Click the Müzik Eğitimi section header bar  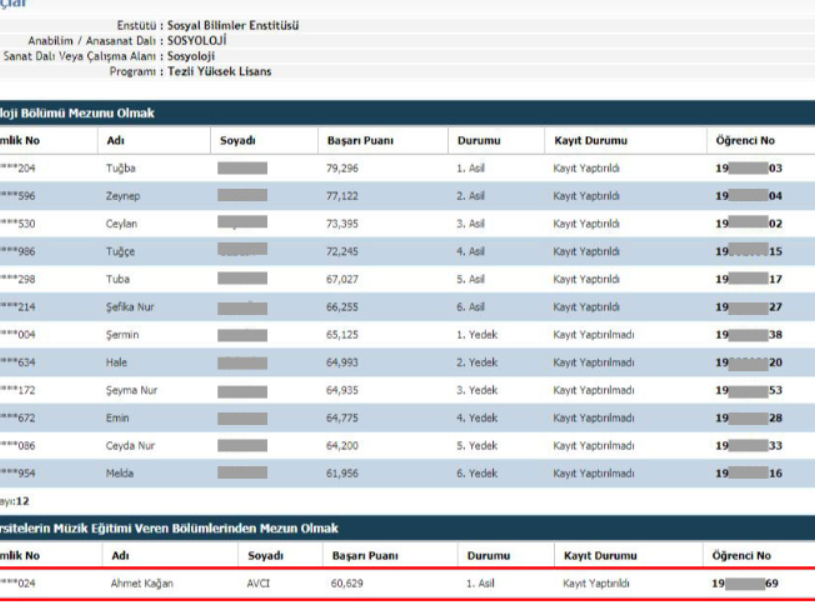tap(400, 527)
